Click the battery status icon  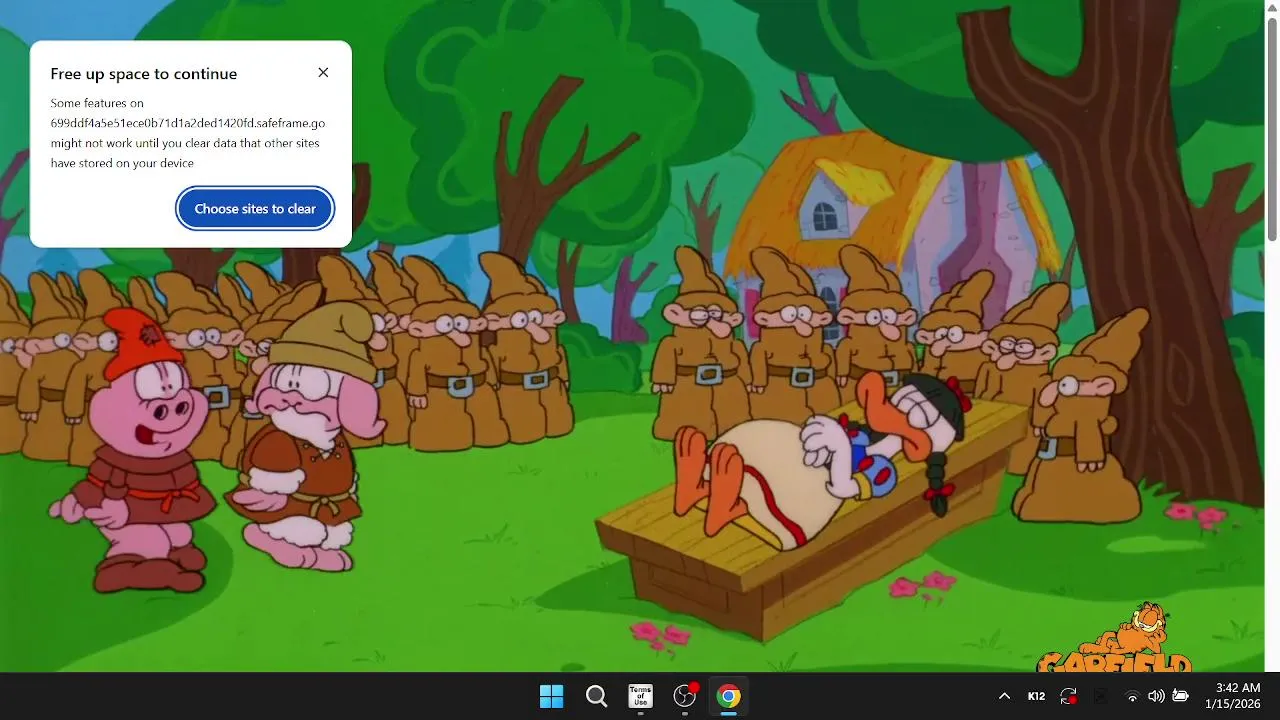[1180, 696]
